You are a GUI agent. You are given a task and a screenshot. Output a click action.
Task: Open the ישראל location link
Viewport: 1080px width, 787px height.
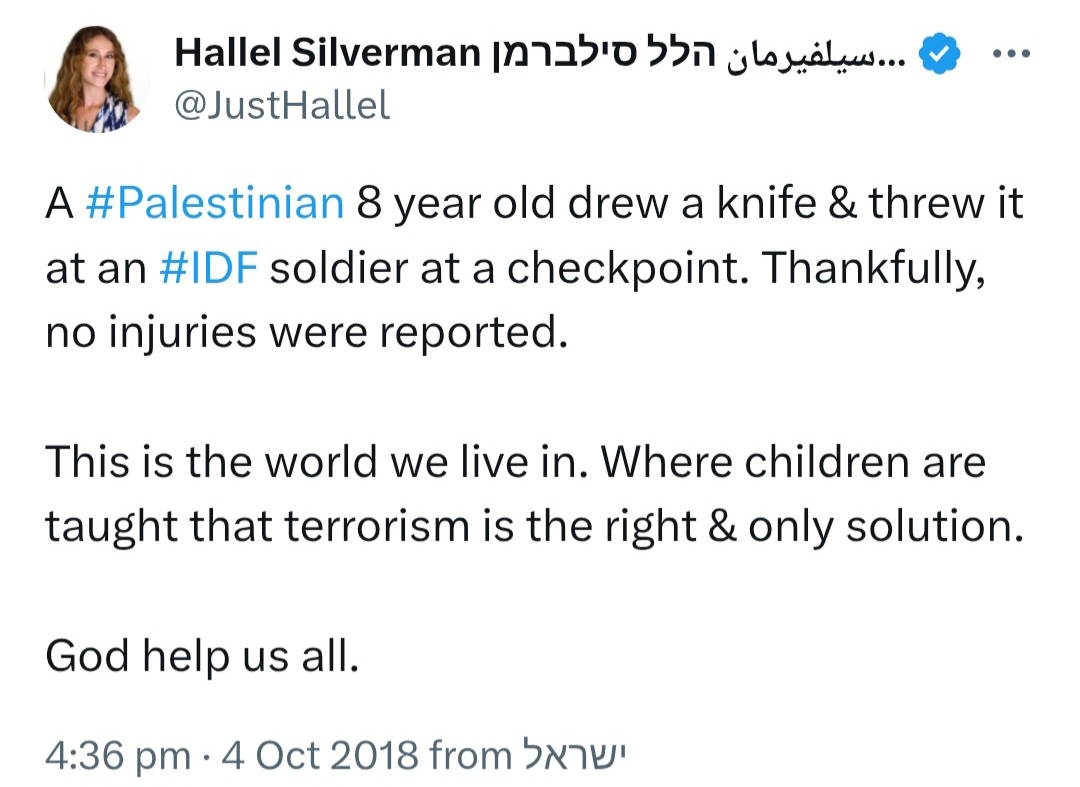point(573,755)
